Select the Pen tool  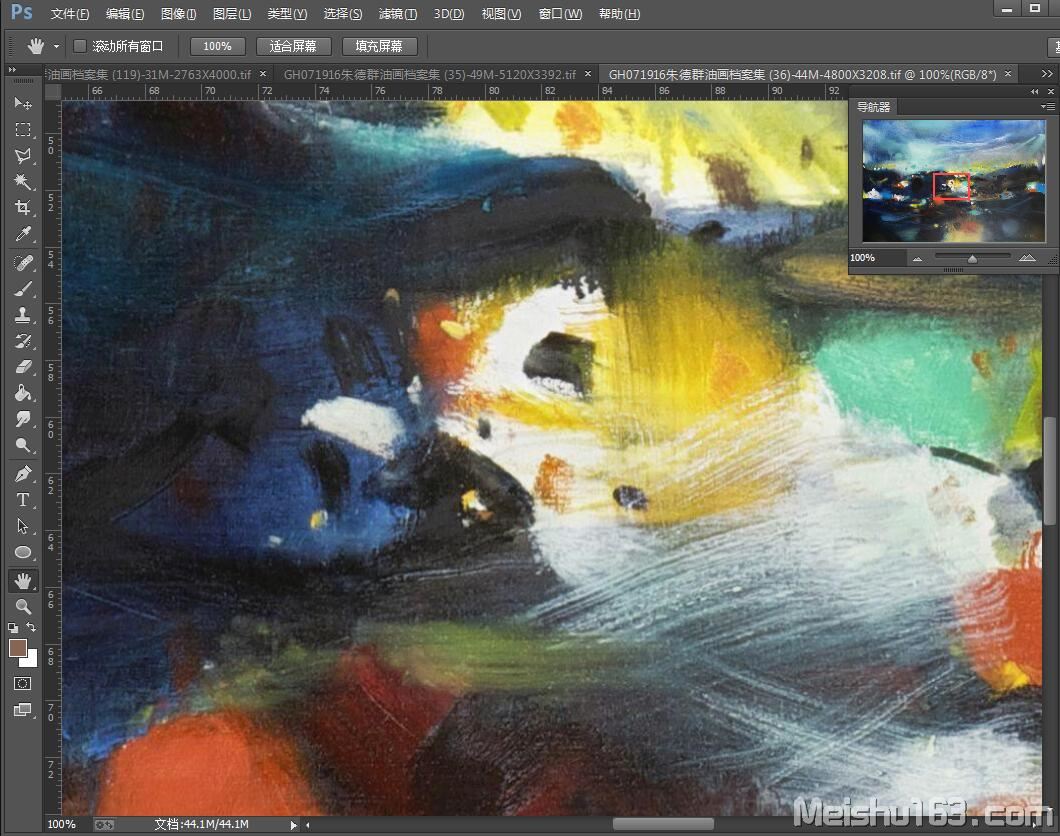pyautogui.click(x=23, y=474)
